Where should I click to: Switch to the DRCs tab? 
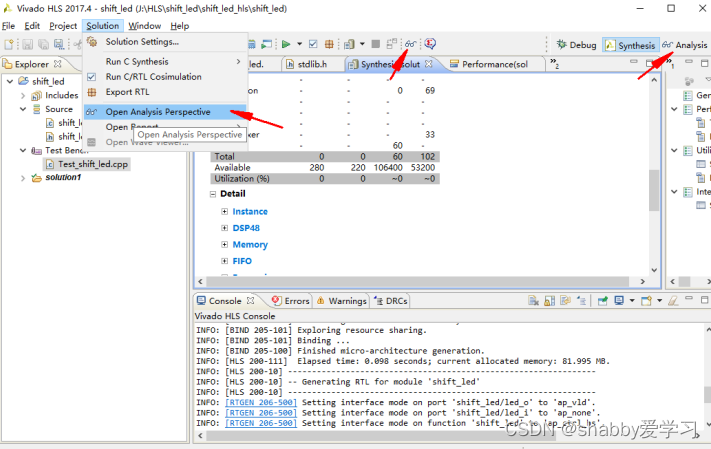[x=391, y=301]
